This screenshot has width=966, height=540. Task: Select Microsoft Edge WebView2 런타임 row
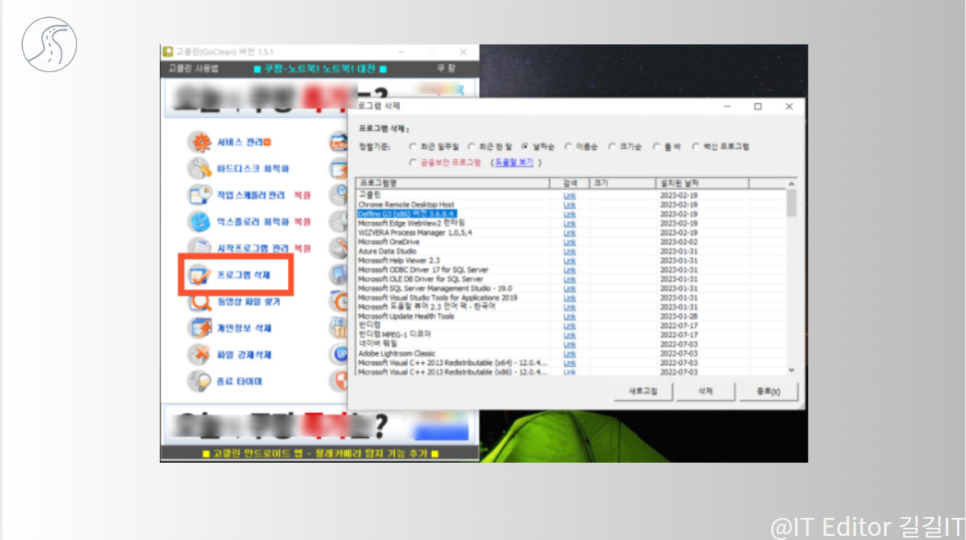(571, 223)
